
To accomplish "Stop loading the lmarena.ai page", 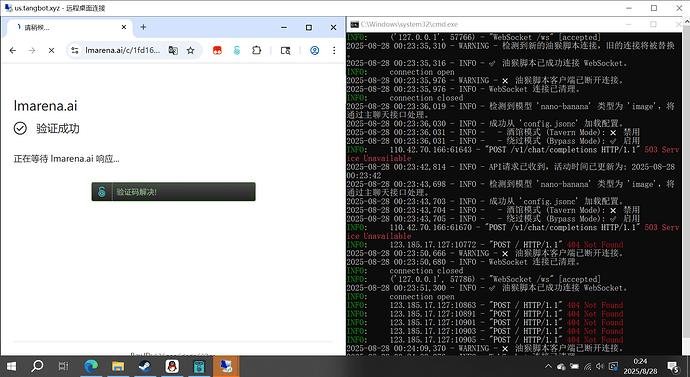I will [x=51, y=51].
